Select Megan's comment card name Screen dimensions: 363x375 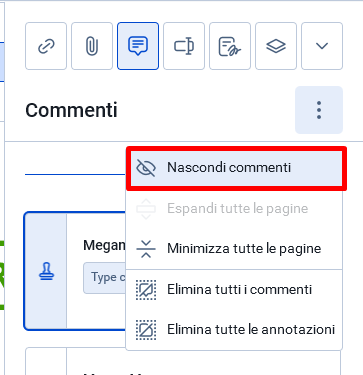point(104,246)
